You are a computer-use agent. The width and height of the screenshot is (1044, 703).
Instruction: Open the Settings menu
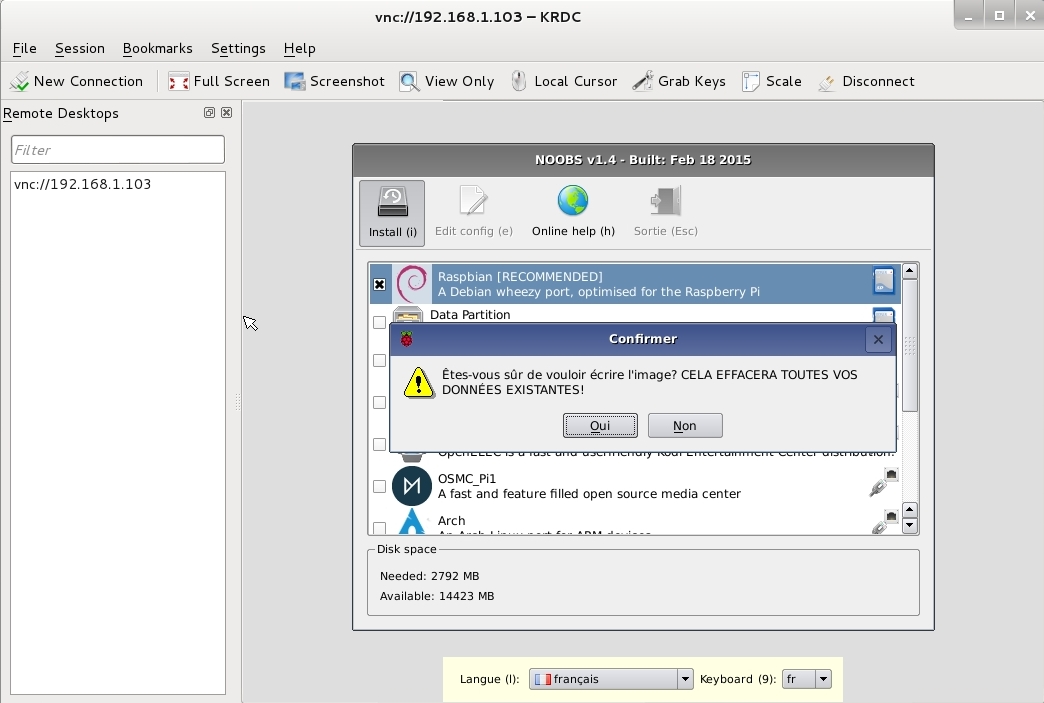pos(238,49)
